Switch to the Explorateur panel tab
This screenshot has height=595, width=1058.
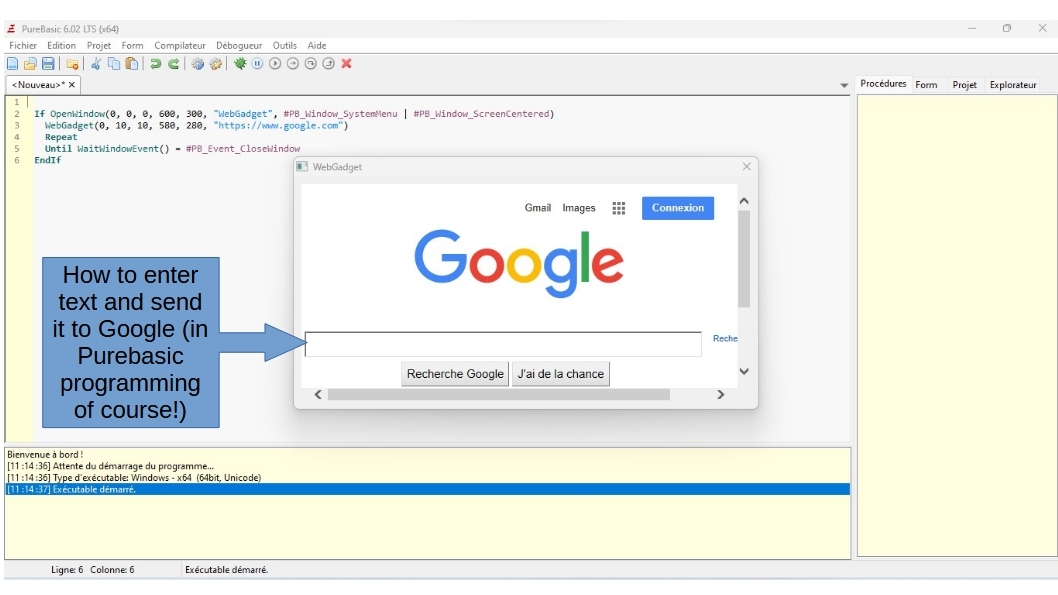tap(1013, 85)
